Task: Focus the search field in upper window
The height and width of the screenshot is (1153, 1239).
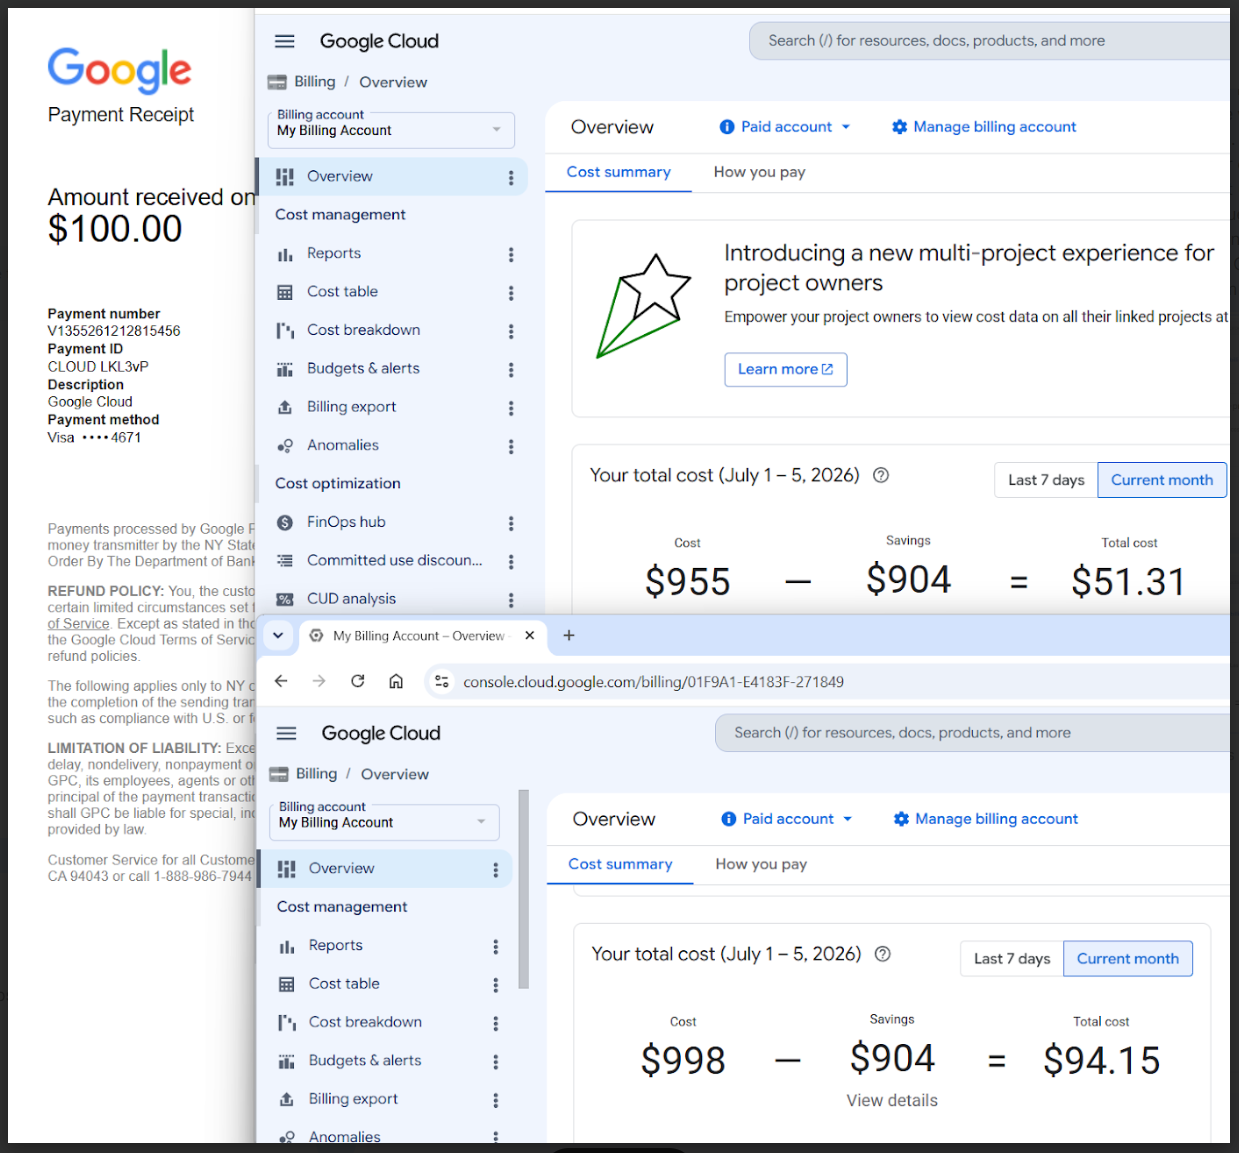Action: 989,41
